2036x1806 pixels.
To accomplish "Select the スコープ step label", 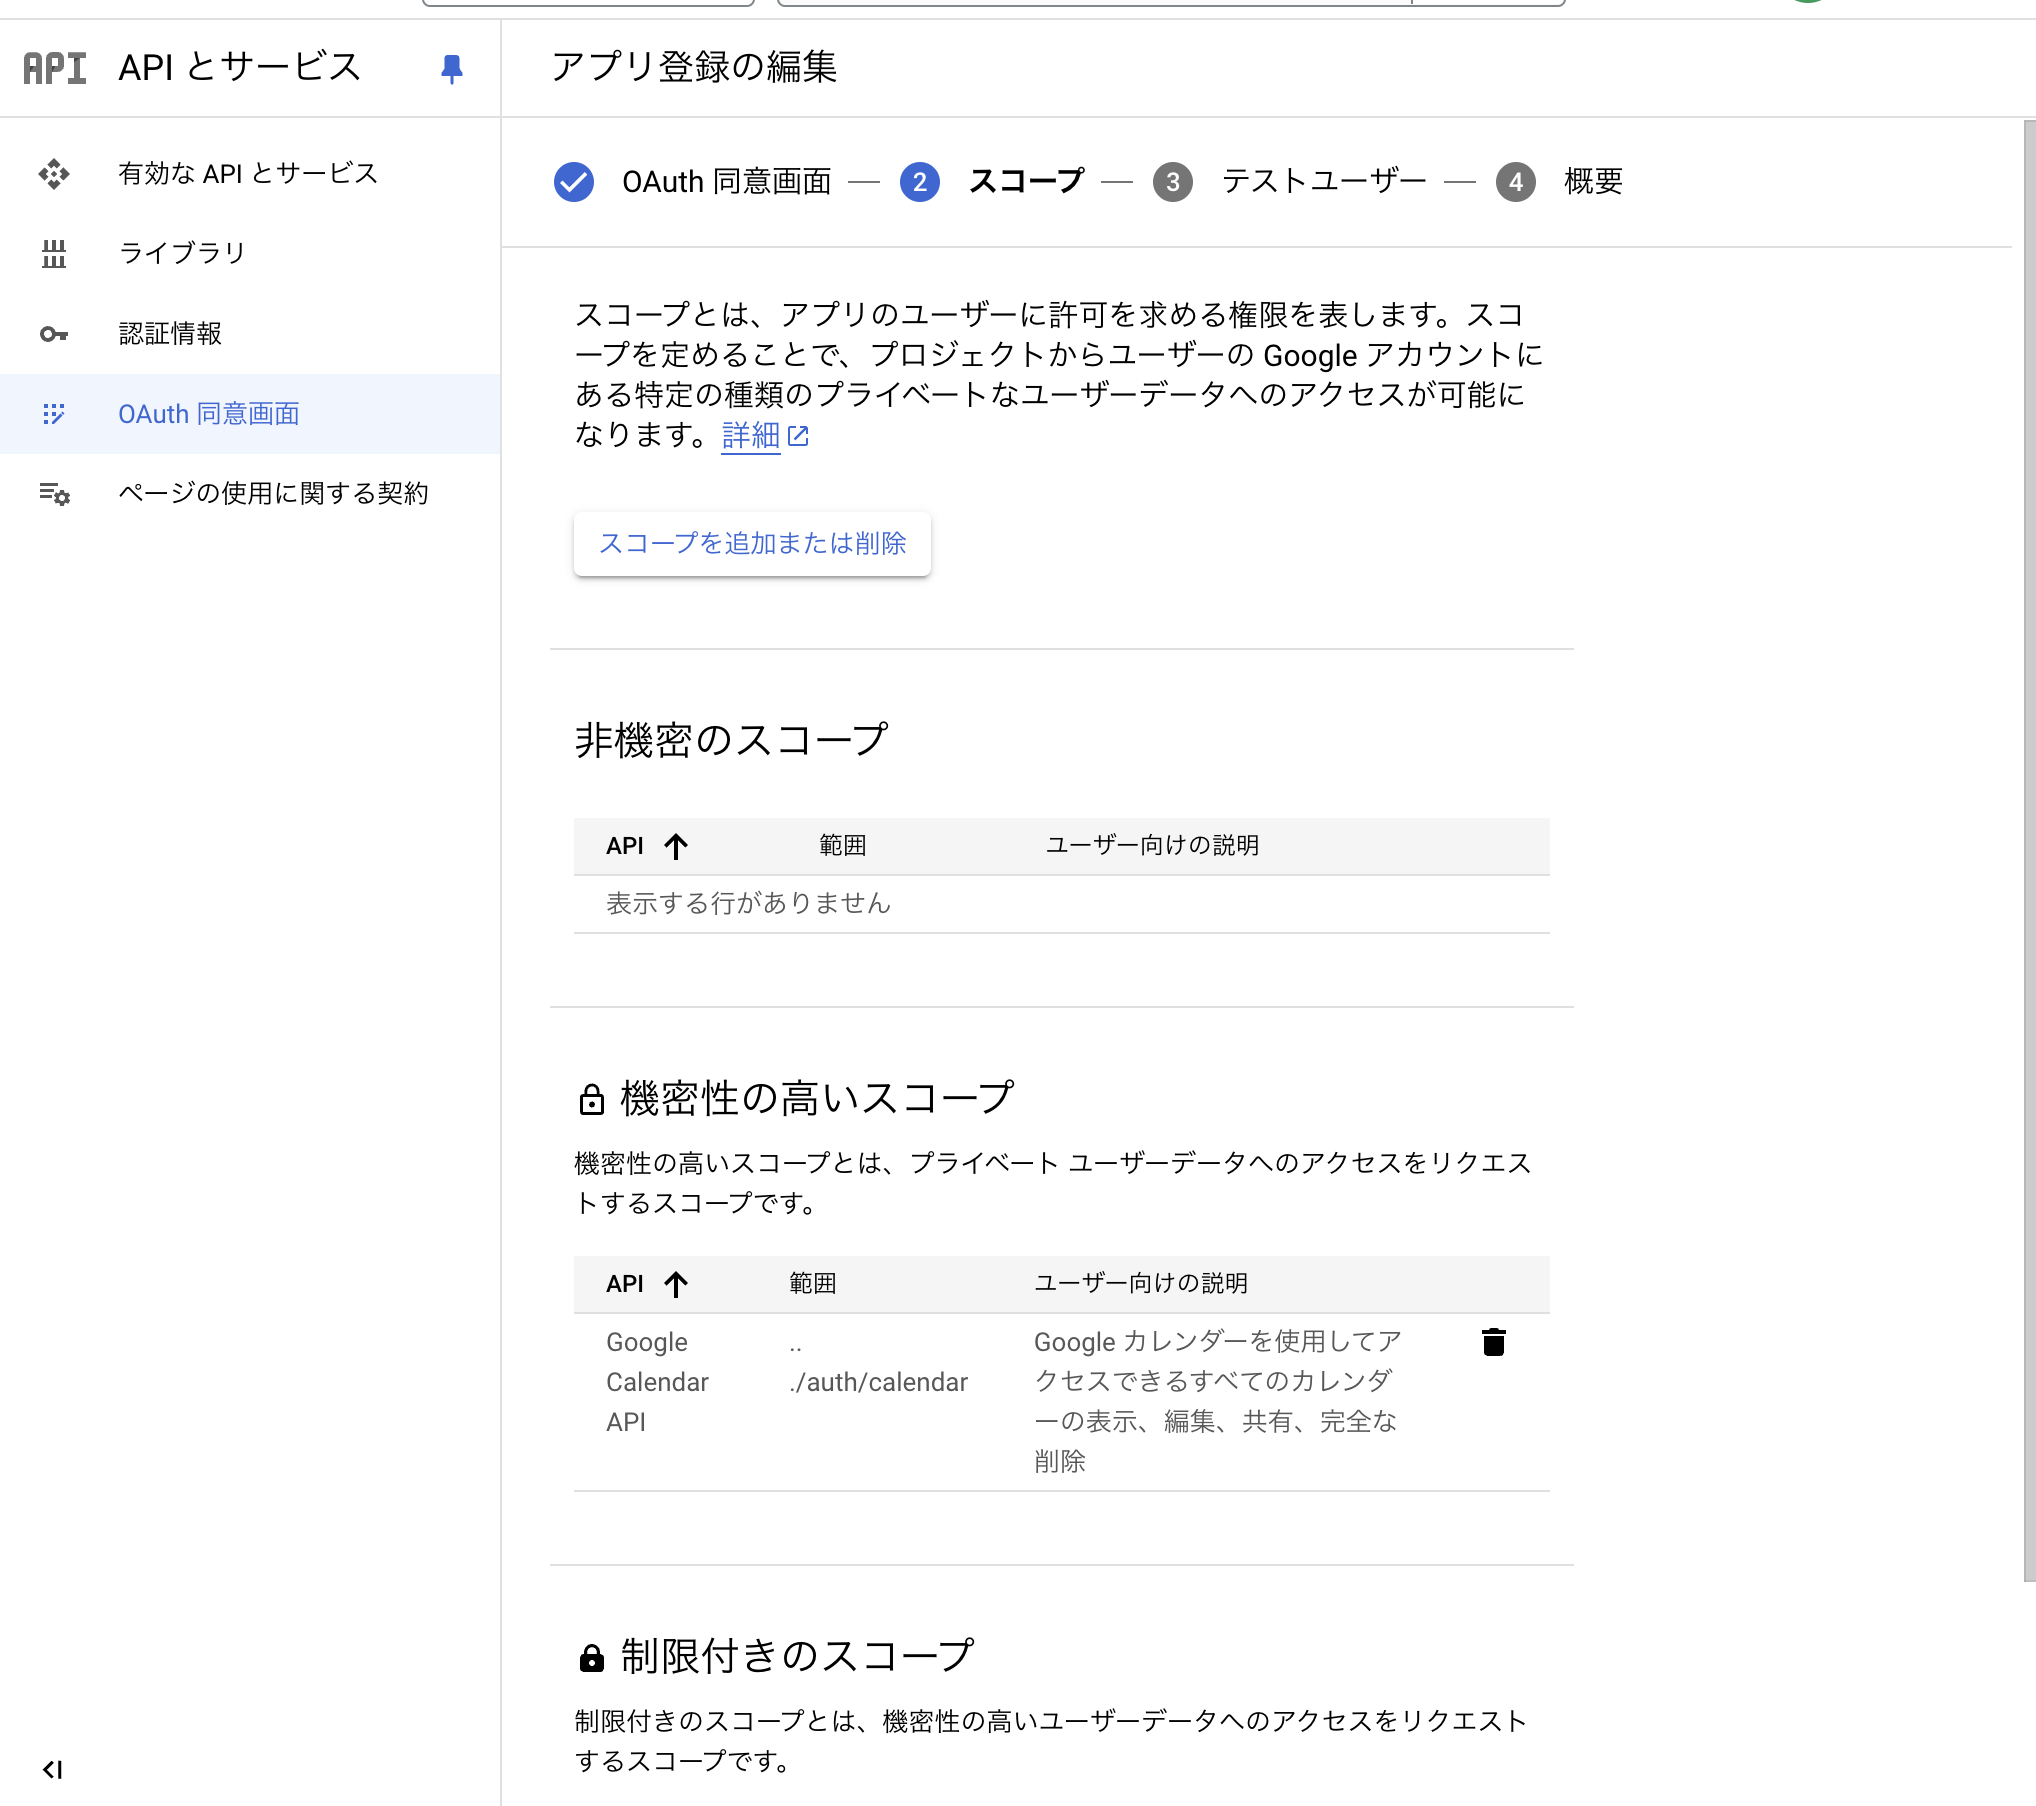I will pos(1026,182).
